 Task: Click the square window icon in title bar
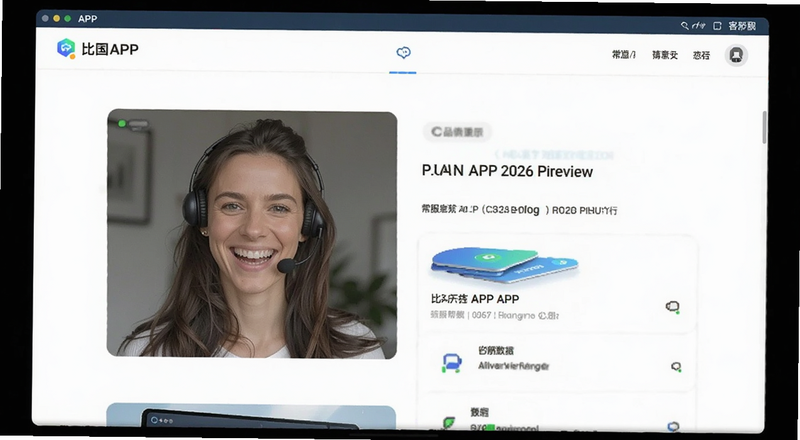click(717, 26)
